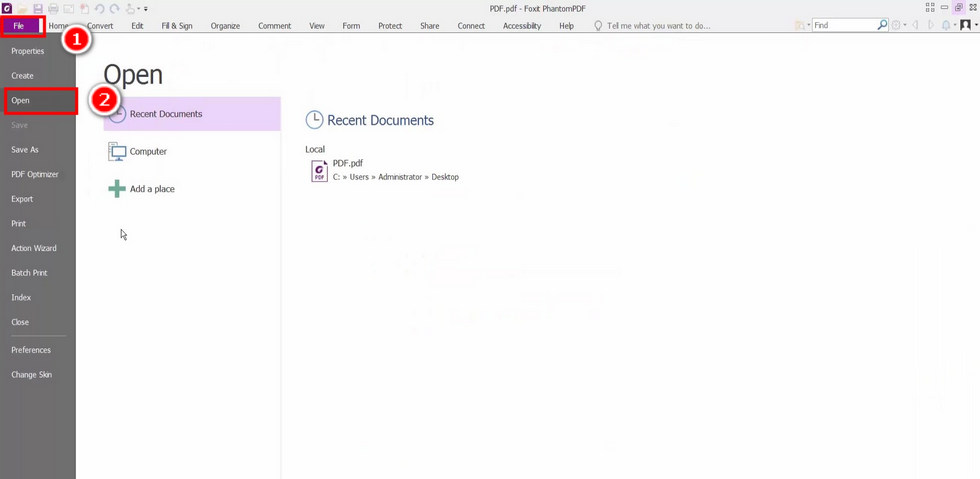Open the search settings gear dropdown
This screenshot has width=980, height=479.
coord(896,25)
